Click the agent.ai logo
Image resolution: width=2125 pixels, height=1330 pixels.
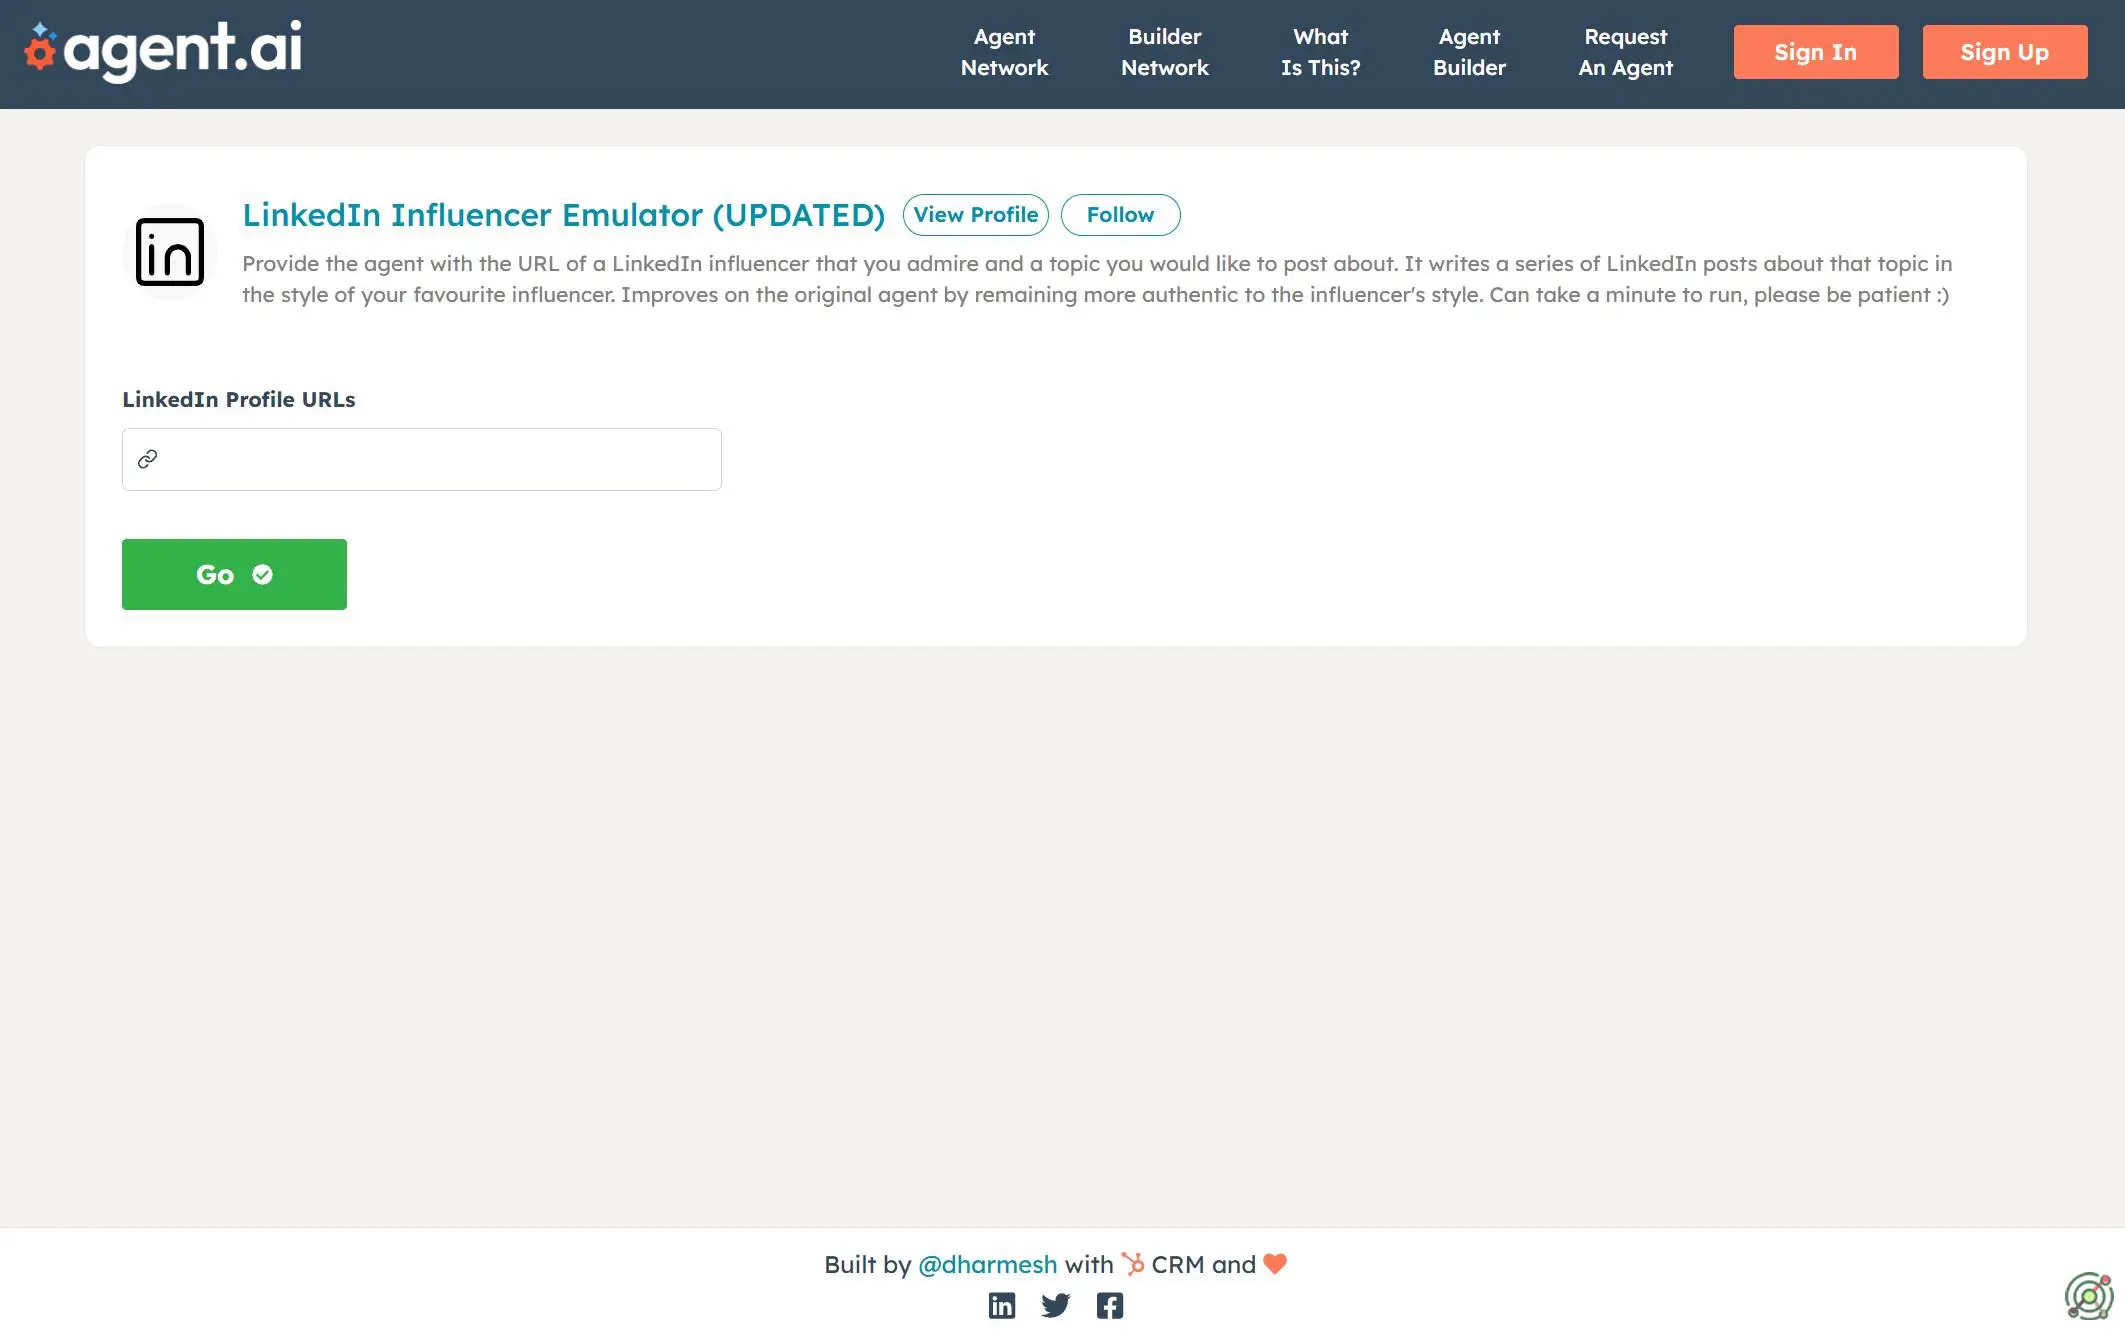tap(163, 51)
